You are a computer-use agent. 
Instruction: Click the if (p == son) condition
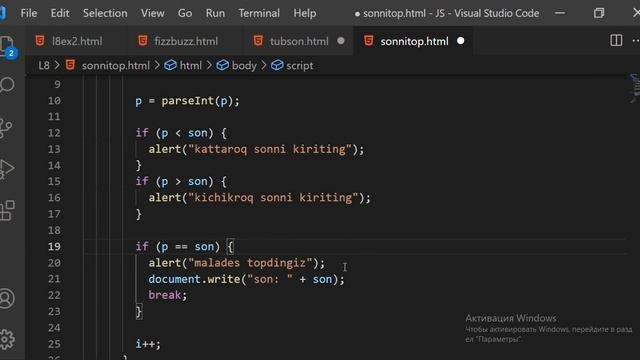(x=178, y=247)
